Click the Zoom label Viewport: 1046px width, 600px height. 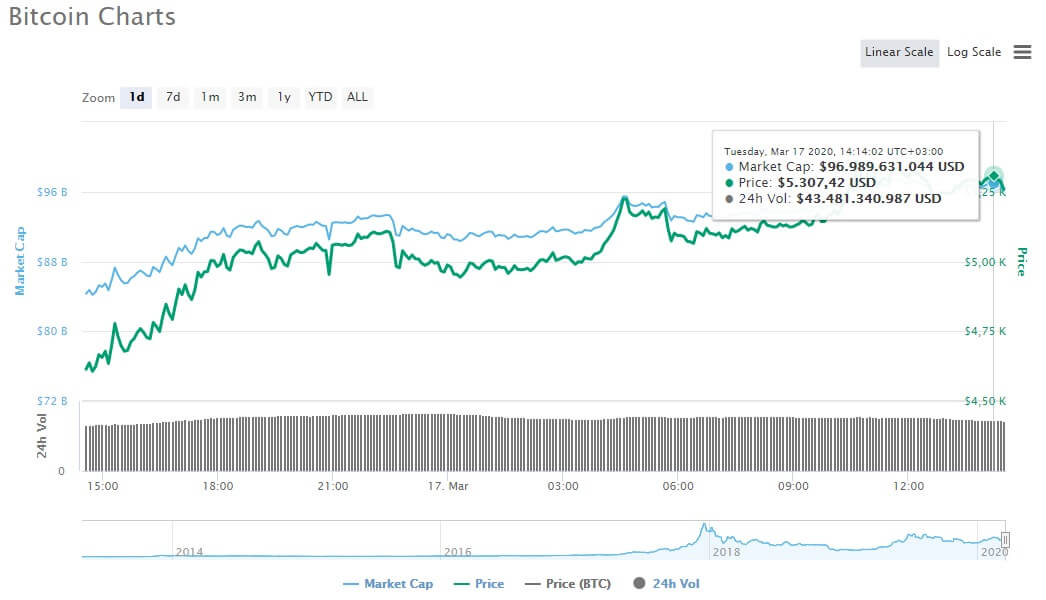click(x=99, y=98)
